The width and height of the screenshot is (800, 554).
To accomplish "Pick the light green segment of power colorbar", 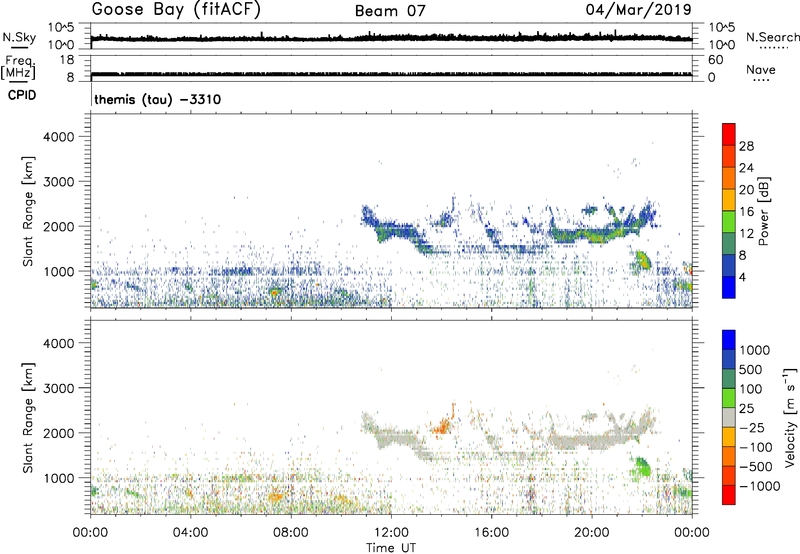I will click(x=729, y=221).
